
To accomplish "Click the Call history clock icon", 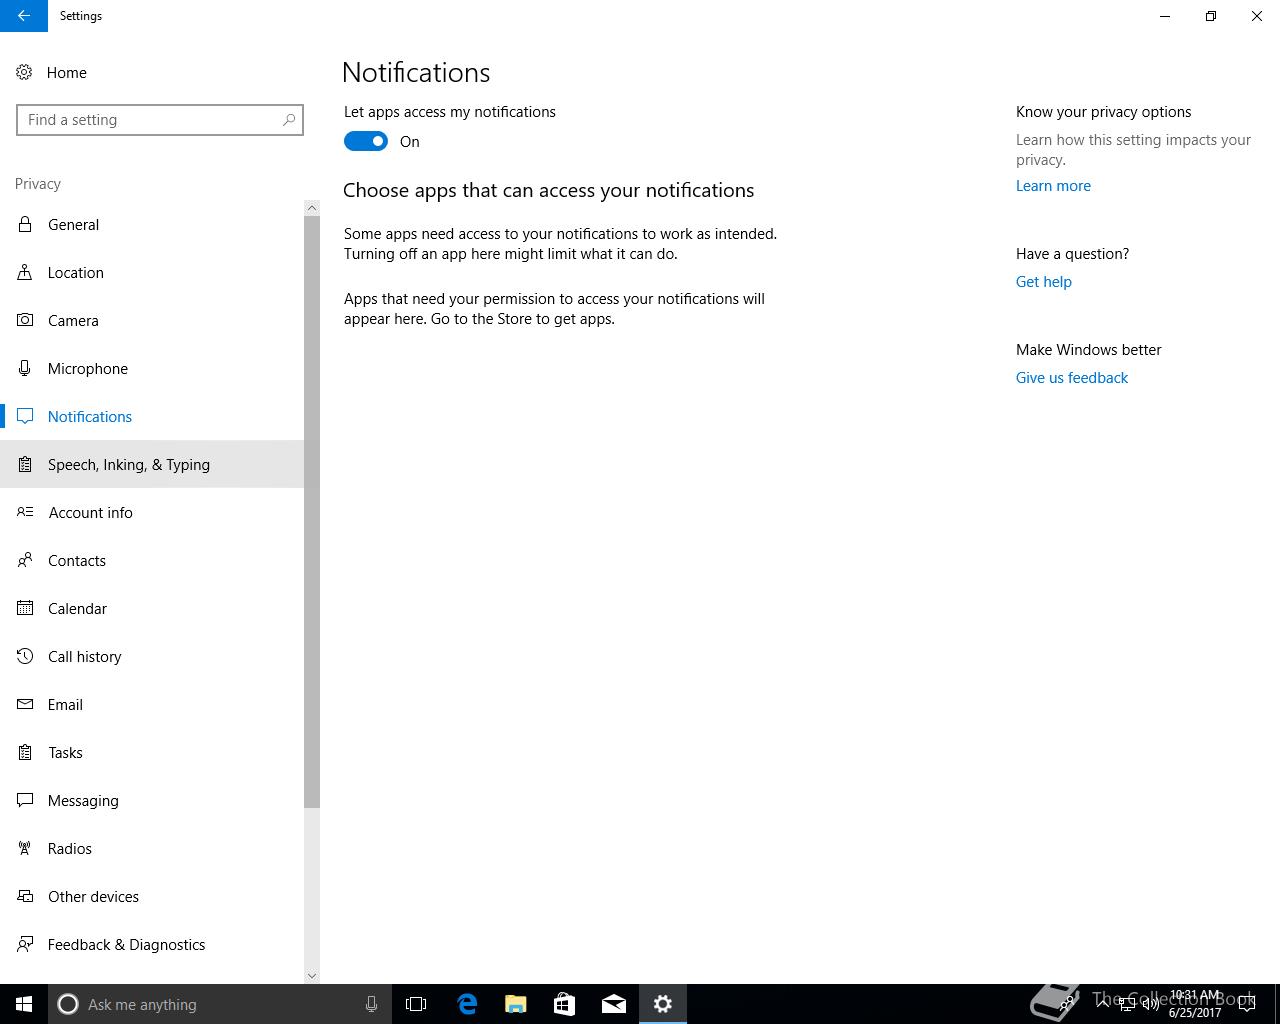I will point(25,656).
